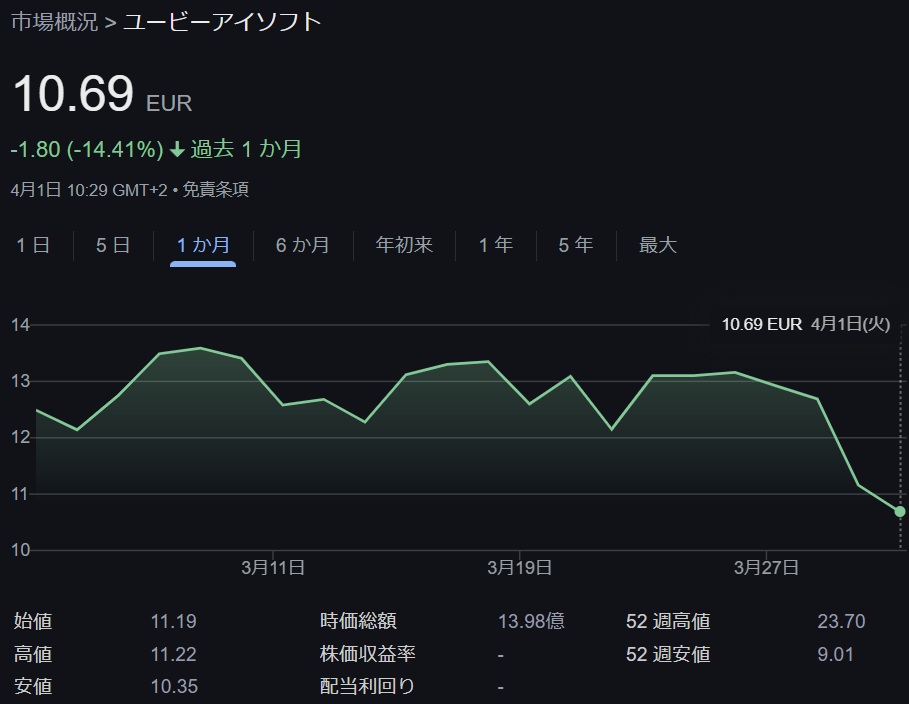Click the y-axis label 12

point(20,437)
